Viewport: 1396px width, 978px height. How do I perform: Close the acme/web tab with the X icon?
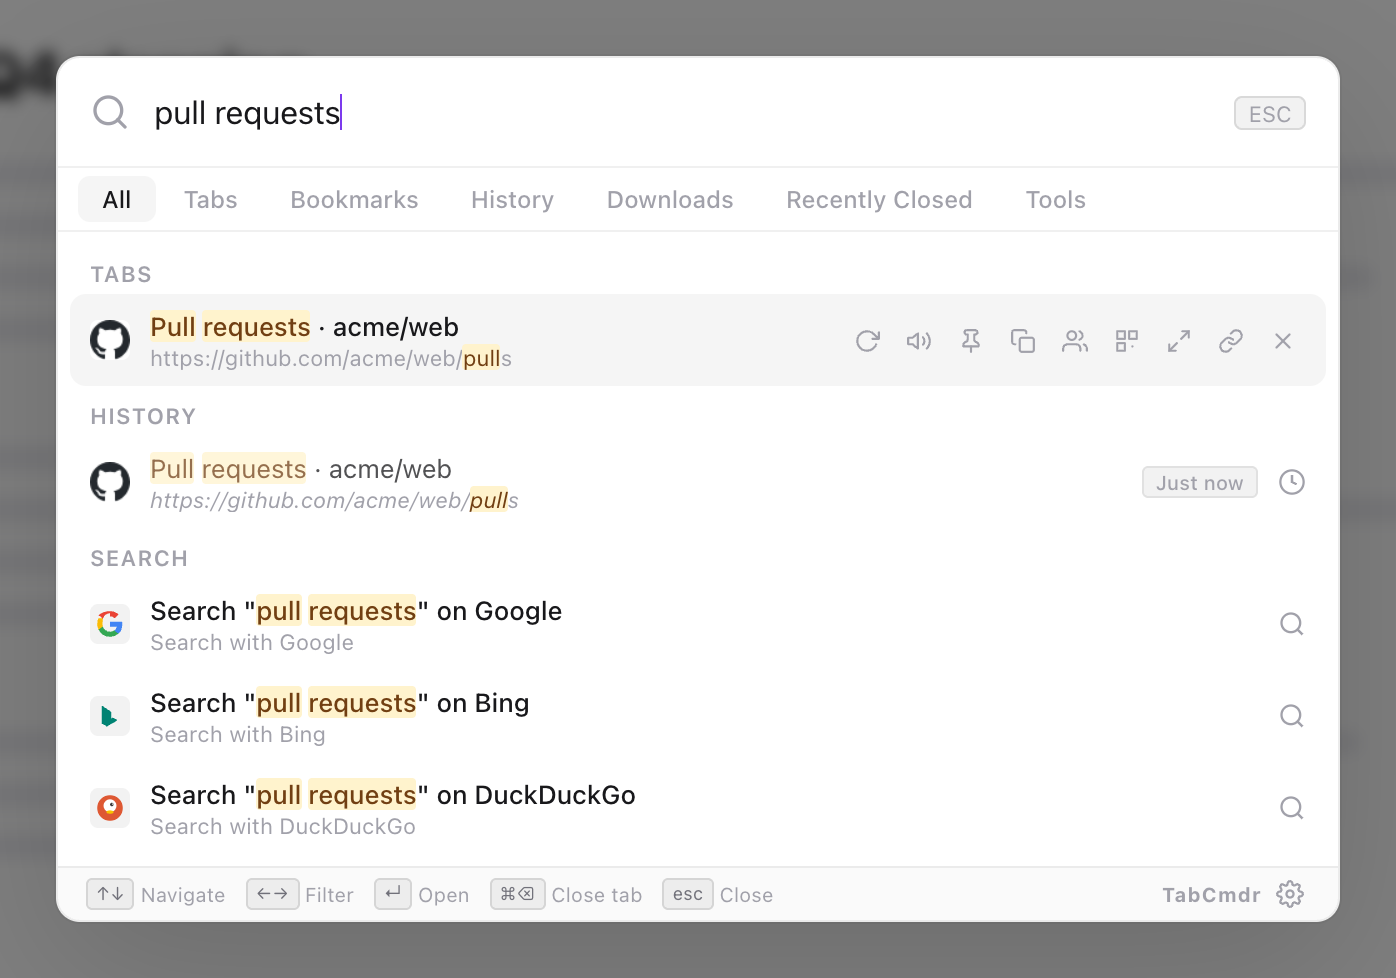(1283, 341)
